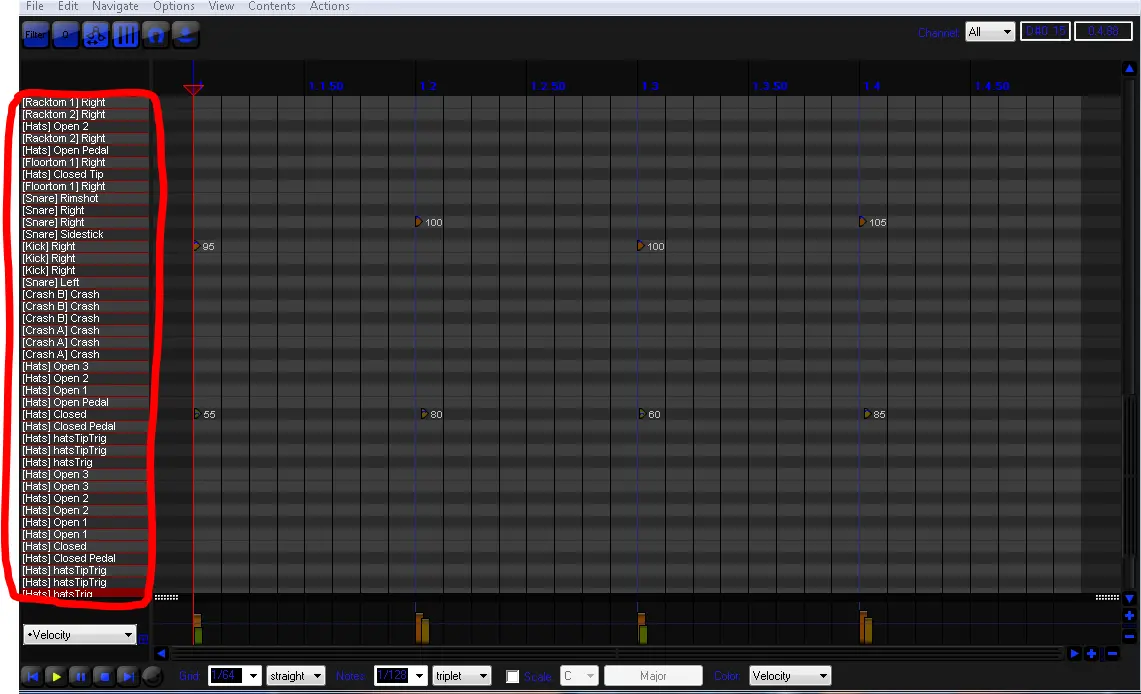1141x694 pixels.
Task: Jump to start with rewind button
Action: (32, 677)
